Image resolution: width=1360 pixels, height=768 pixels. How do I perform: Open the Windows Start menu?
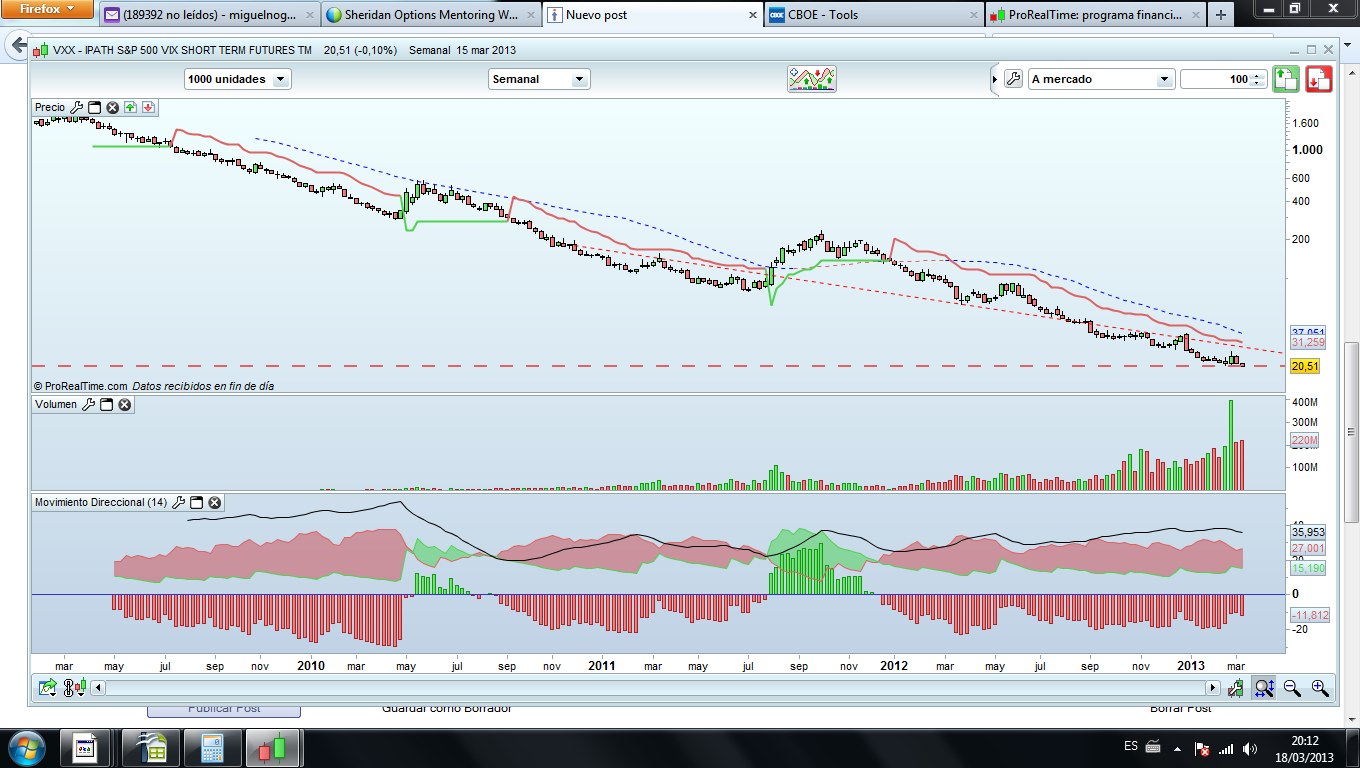(x=26, y=748)
